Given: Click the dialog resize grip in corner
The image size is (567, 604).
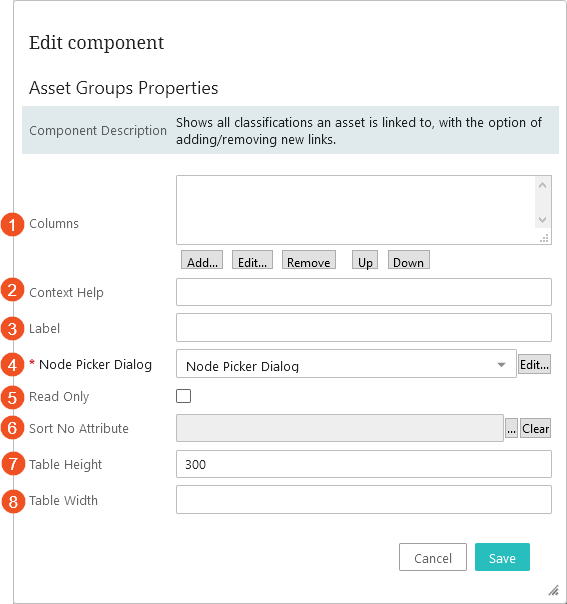Looking at the screenshot, I should (x=553, y=590).
